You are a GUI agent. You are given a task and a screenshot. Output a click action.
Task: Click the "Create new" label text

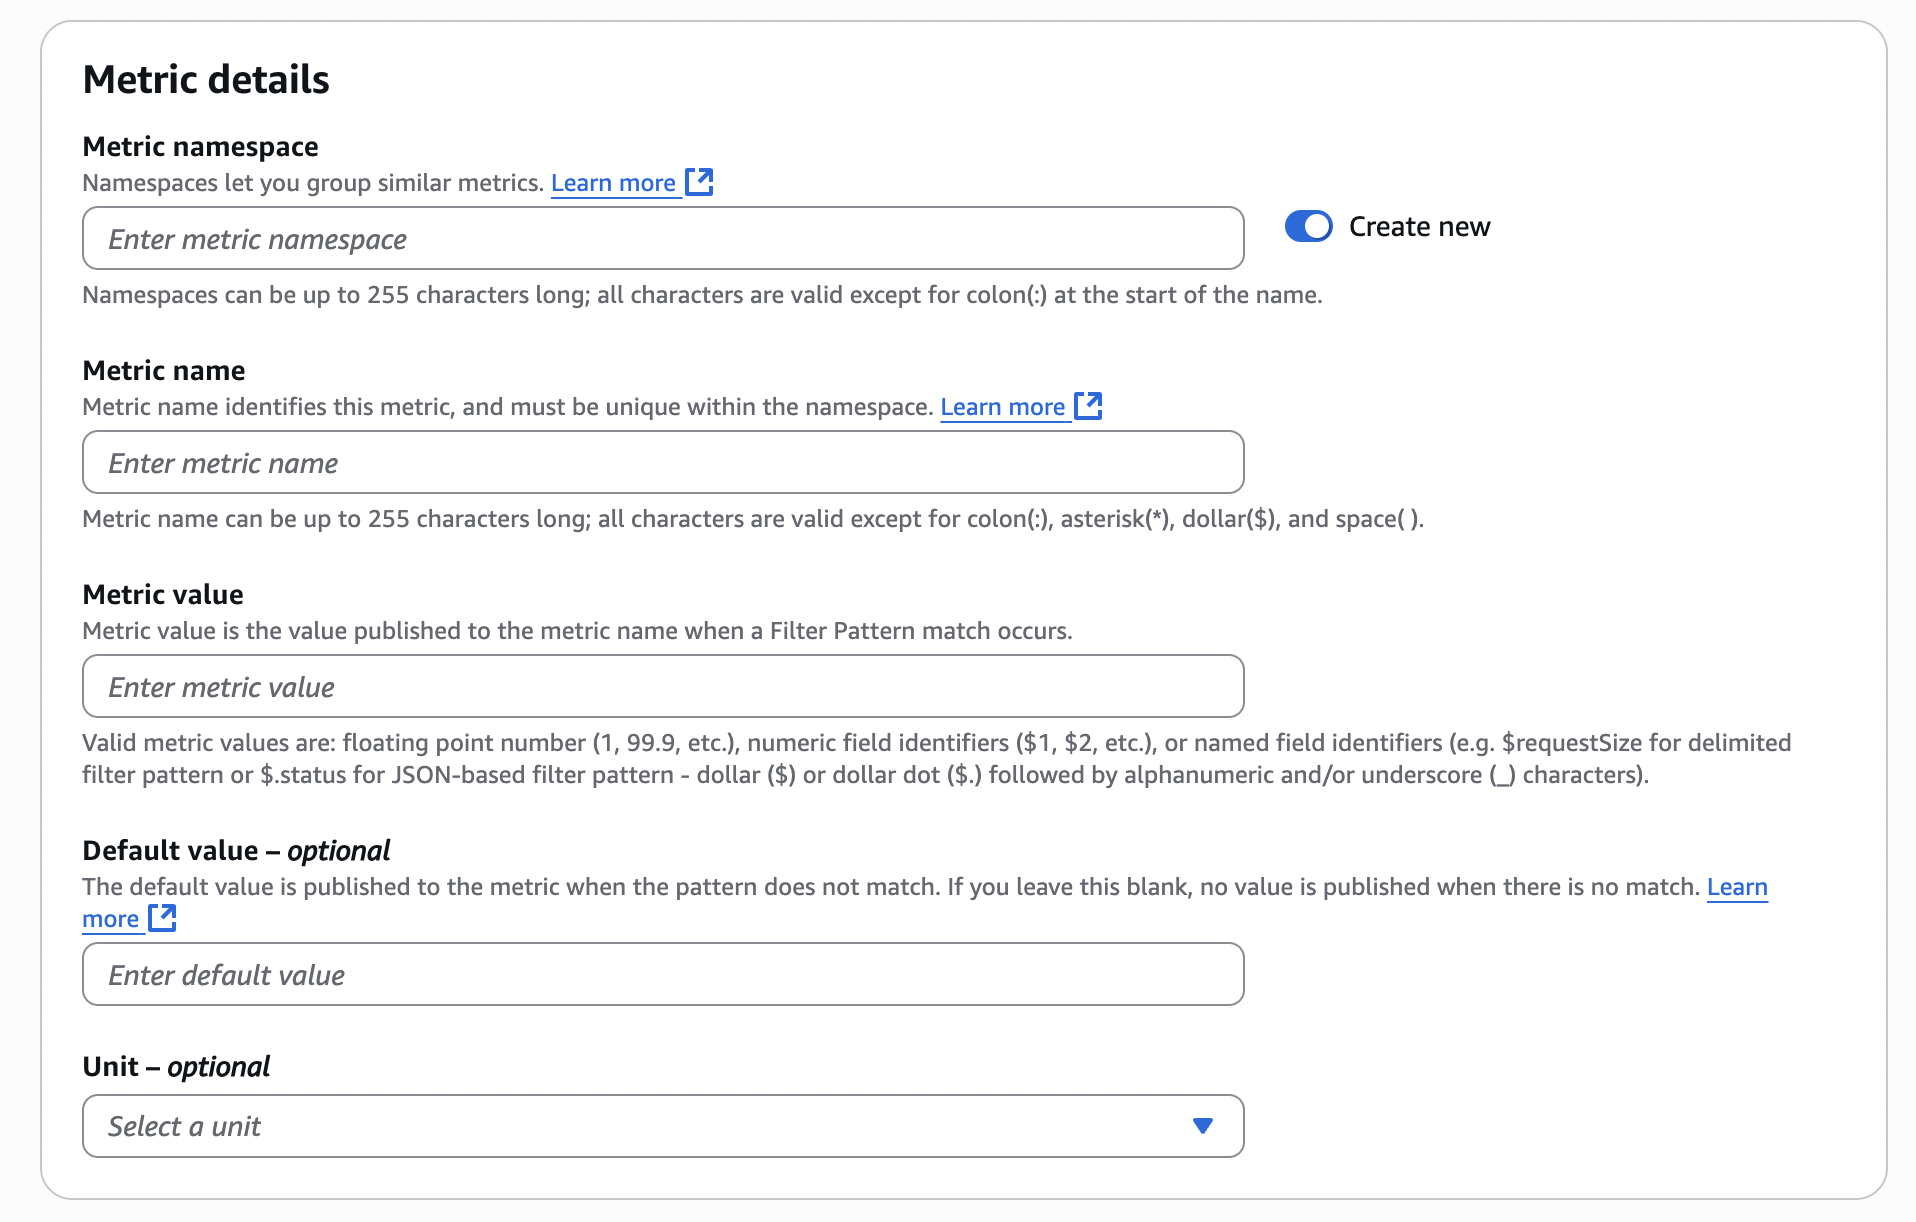click(x=1418, y=227)
